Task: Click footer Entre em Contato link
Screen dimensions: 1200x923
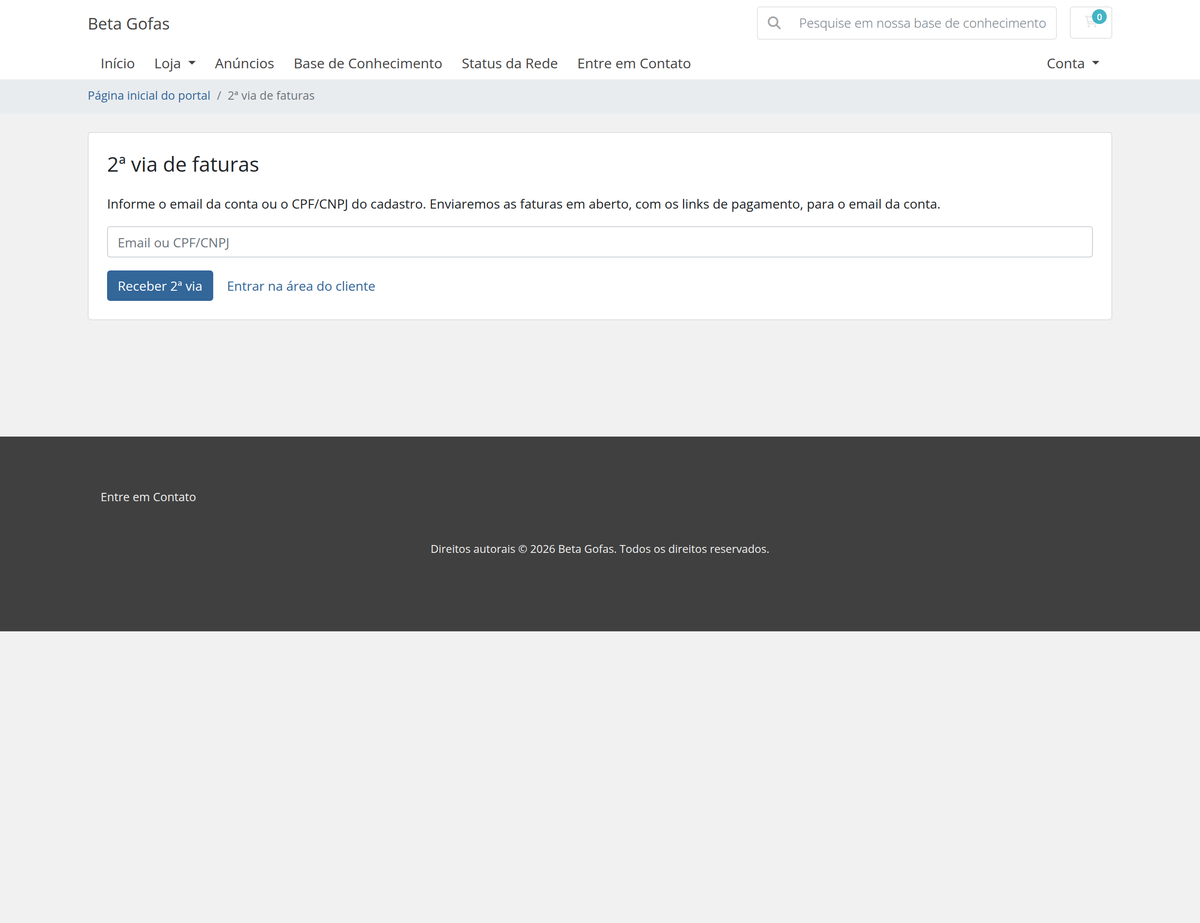Action: click(x=148, y=497)
